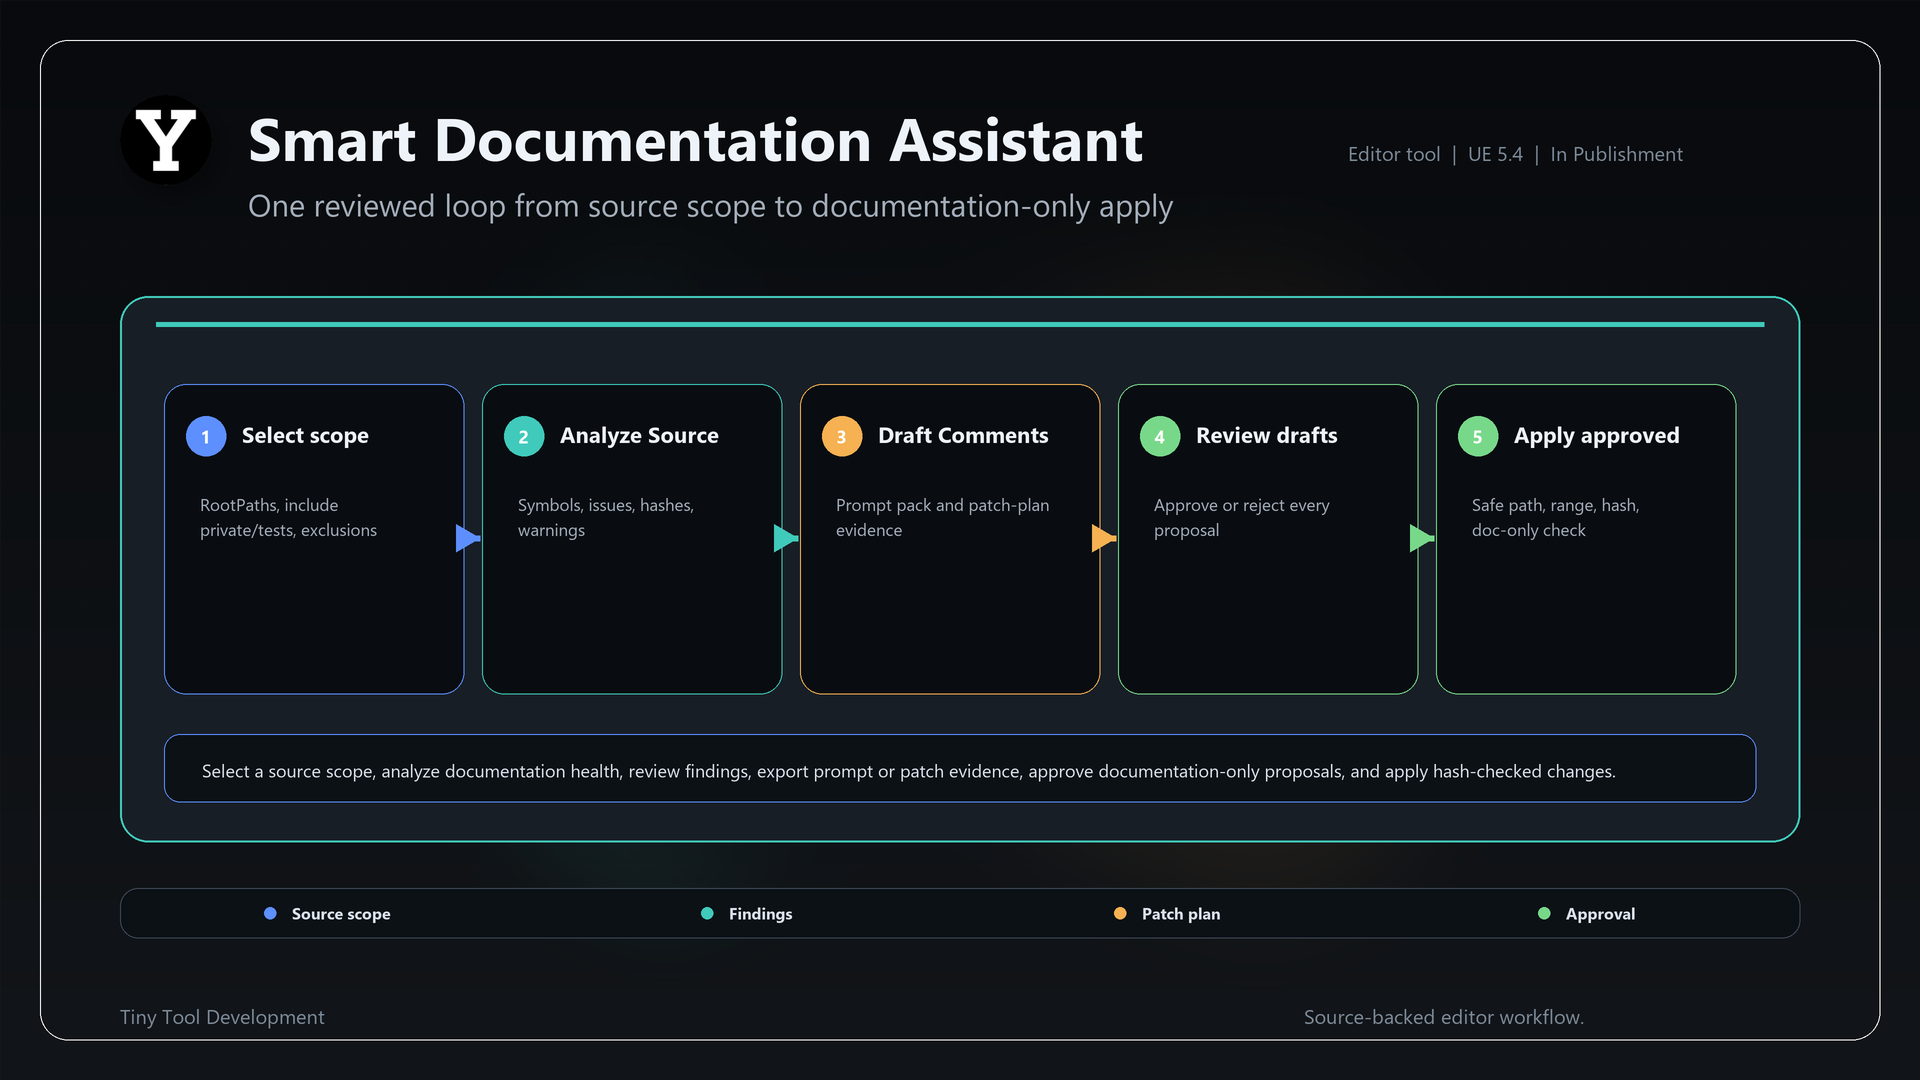Click the 'Findings' legend label

760,914
